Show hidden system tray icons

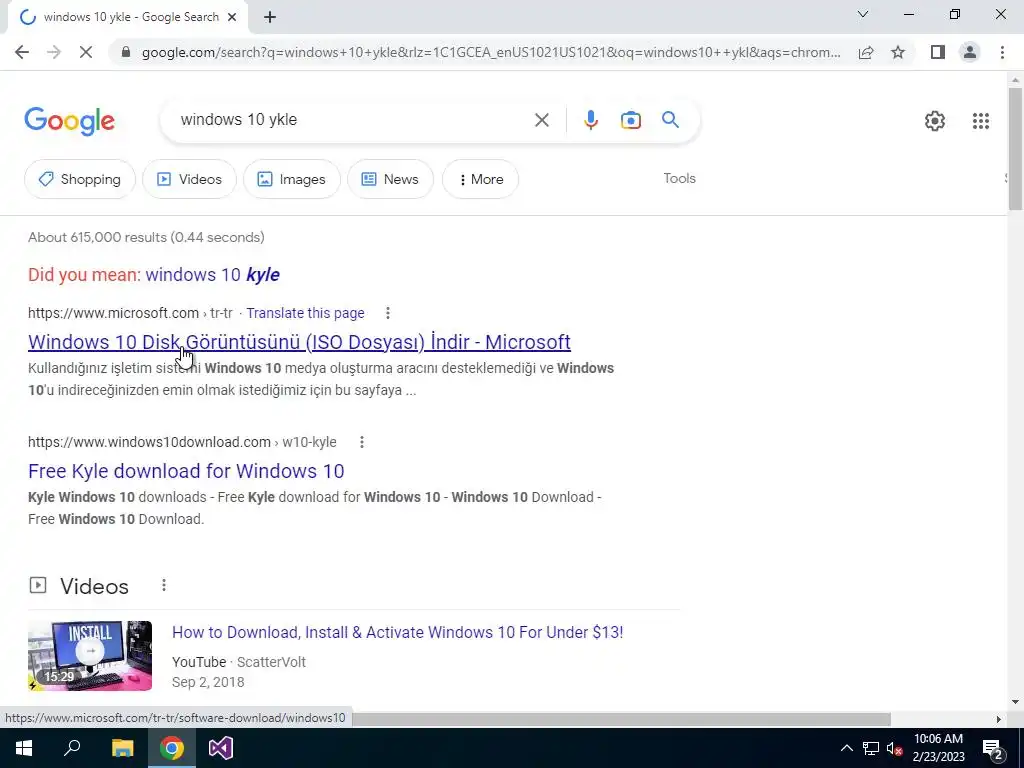pos(846,748)
